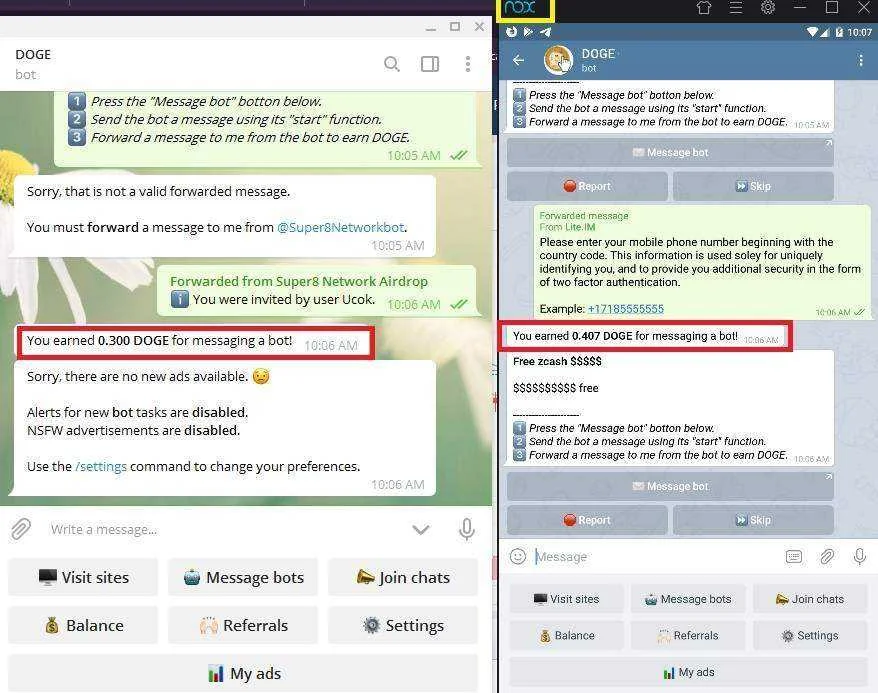This screenshot has height=693, width=878.
Task: Click the lower Message bot button in the Nox chat
Action: click(670, 486)
